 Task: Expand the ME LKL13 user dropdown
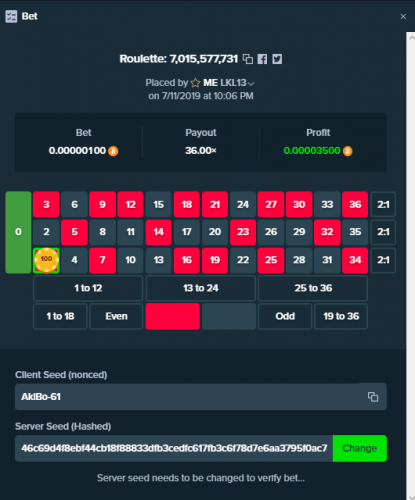pyautogui.click(x=251, y=83)
